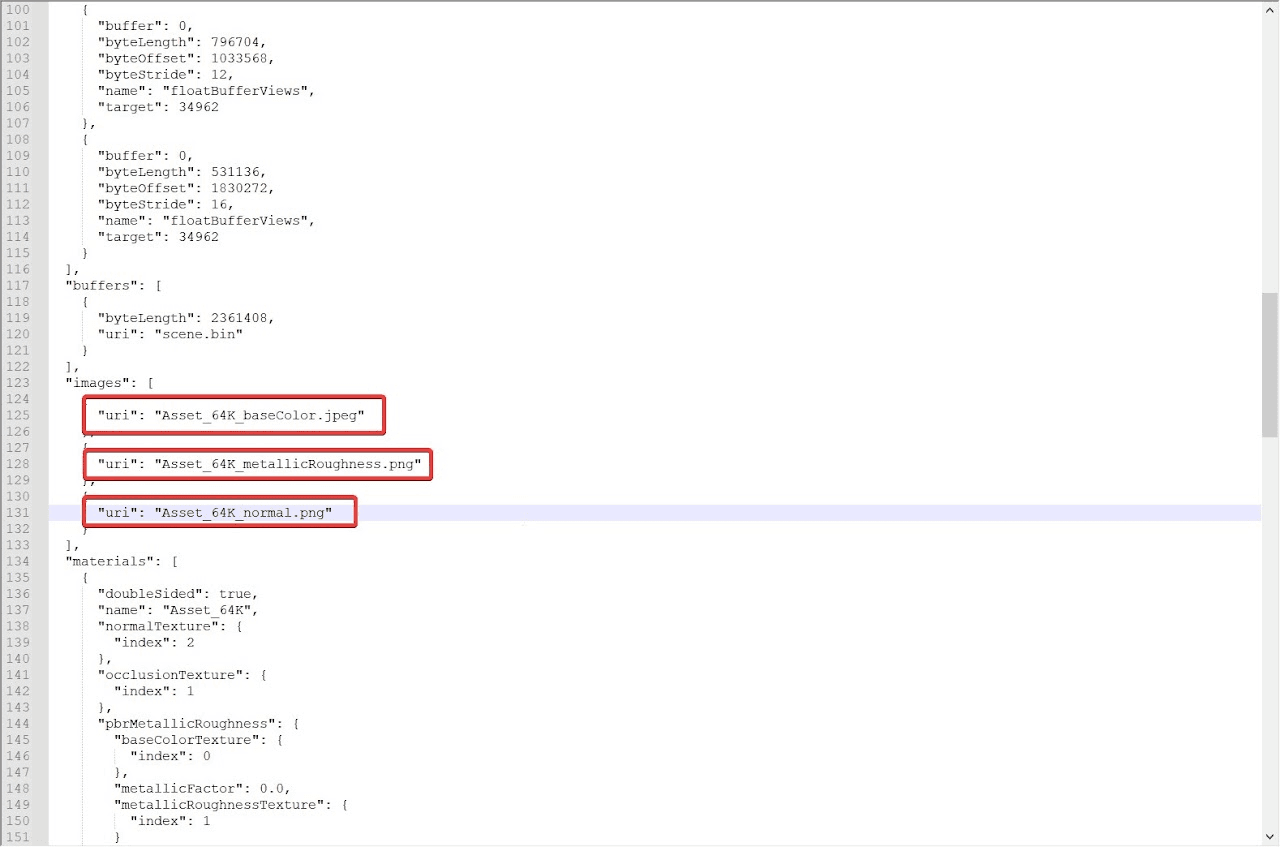Select the highlighted Asset_64K_baseColor.jpeg uri
This screenshot has width=1280, height=847.
233,415
